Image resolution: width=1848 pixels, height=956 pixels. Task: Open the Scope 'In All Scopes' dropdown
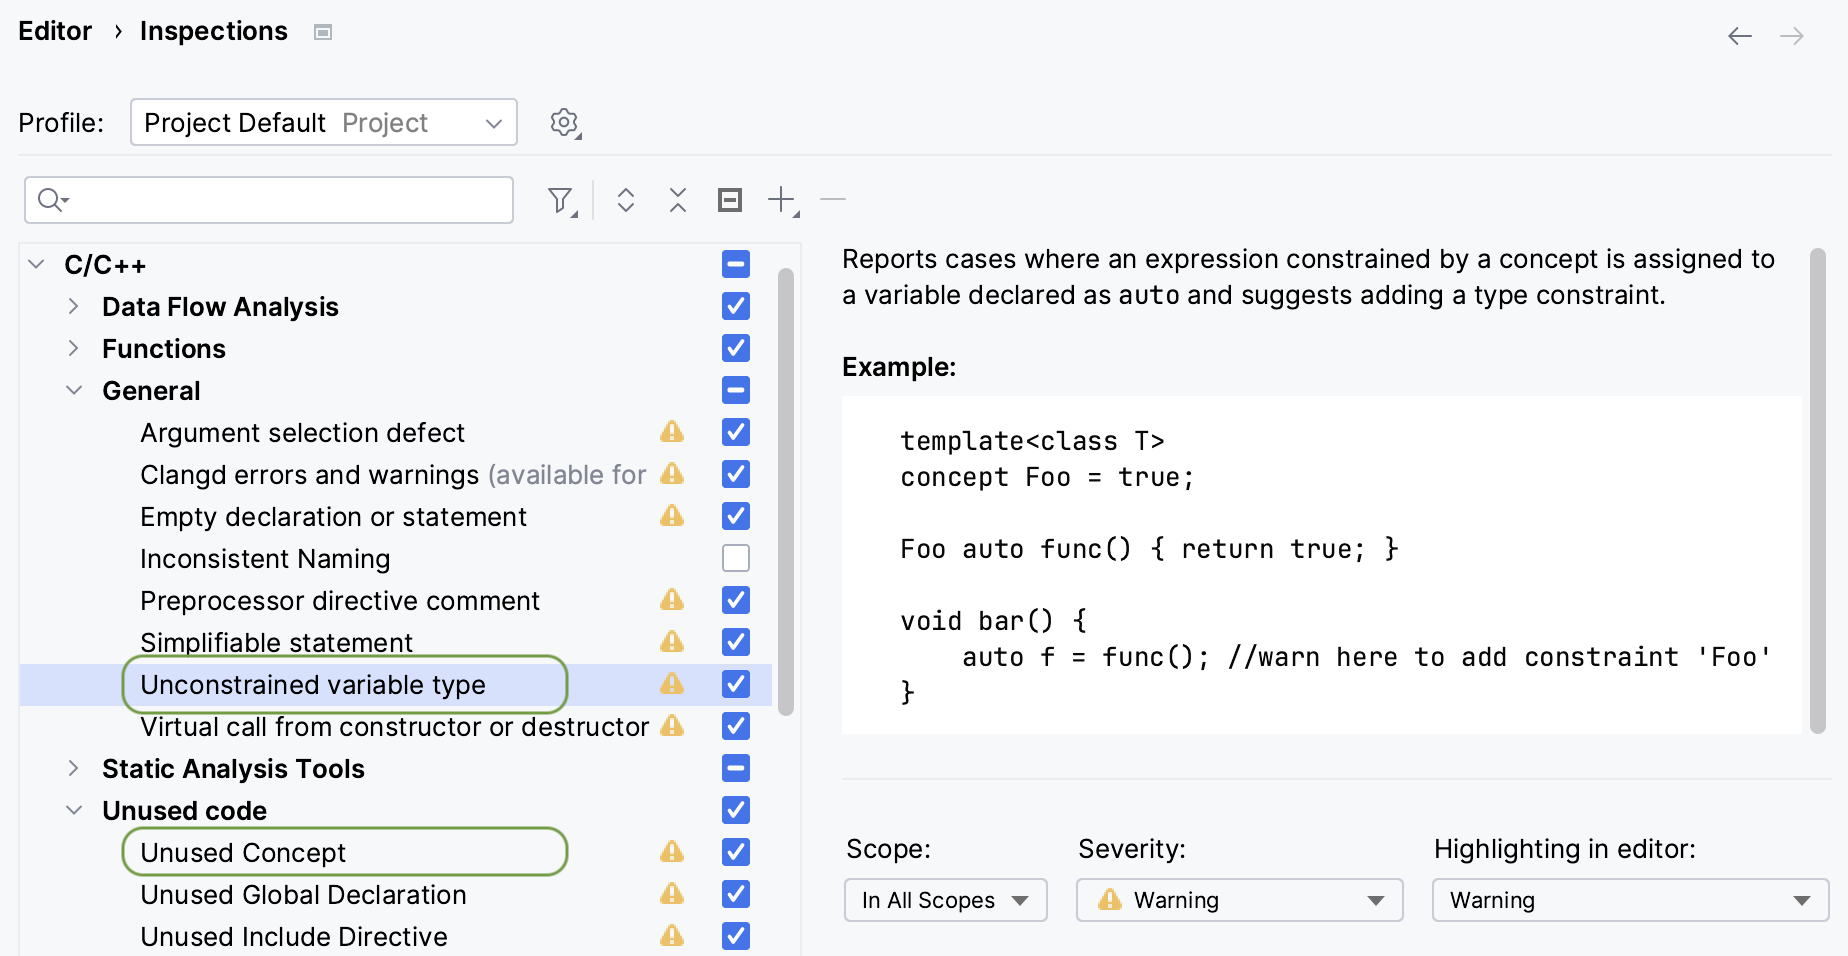[945, 900]
